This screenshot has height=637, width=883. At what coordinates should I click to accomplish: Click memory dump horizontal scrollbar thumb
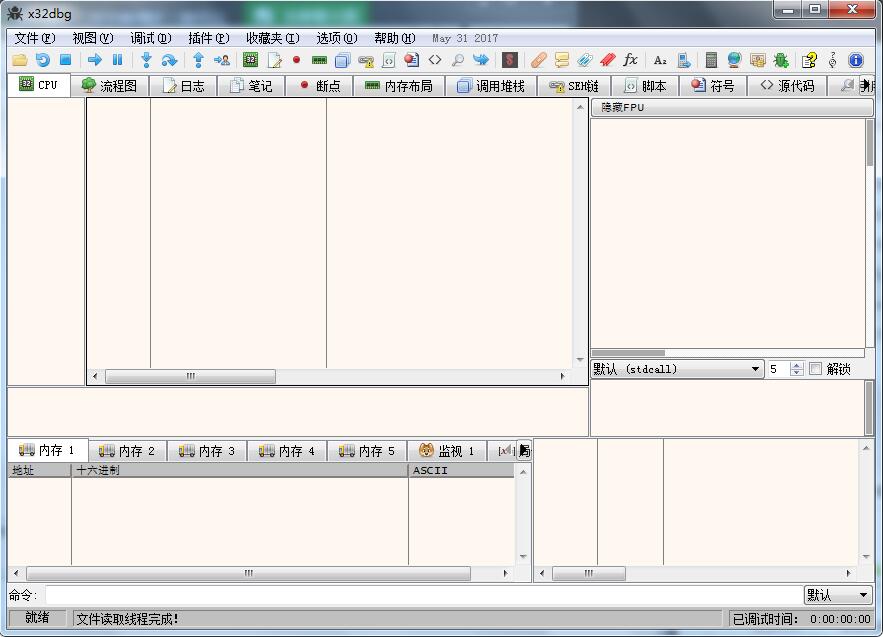(248, 573)
